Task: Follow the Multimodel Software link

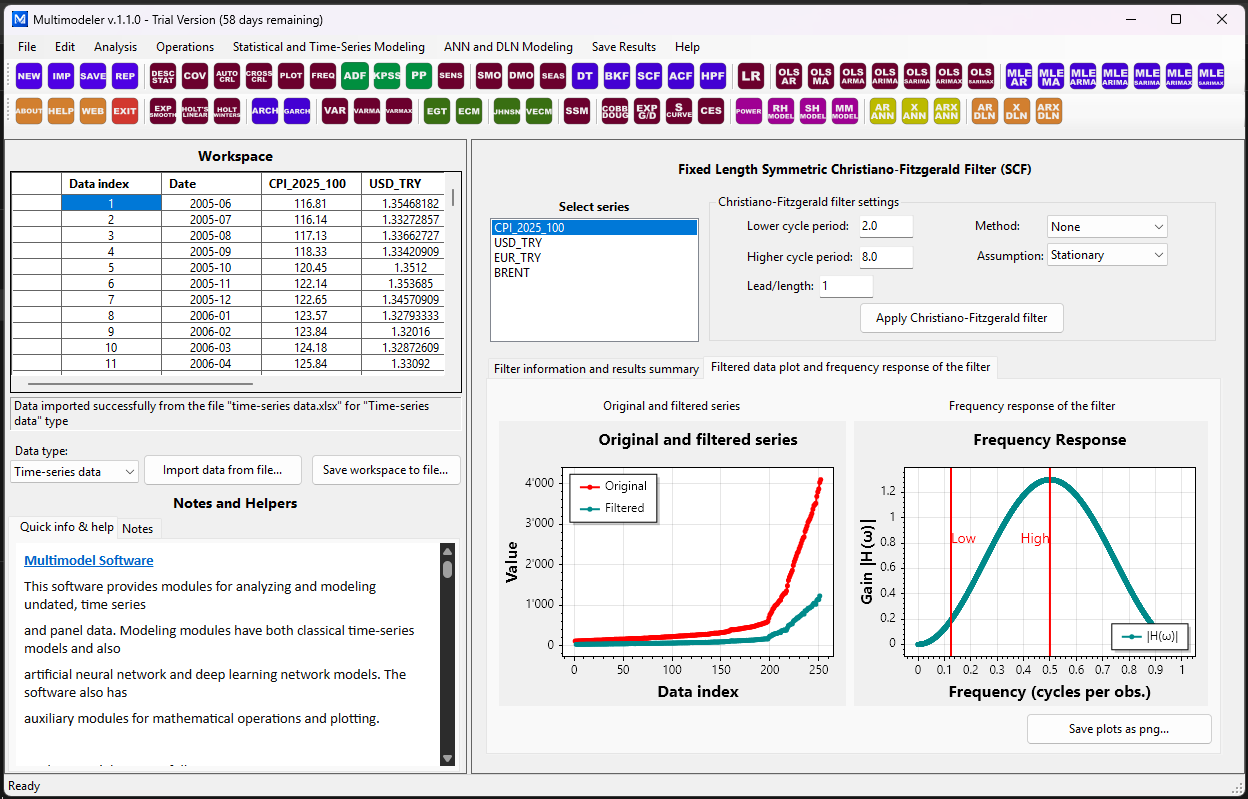Action: point(89,560)
